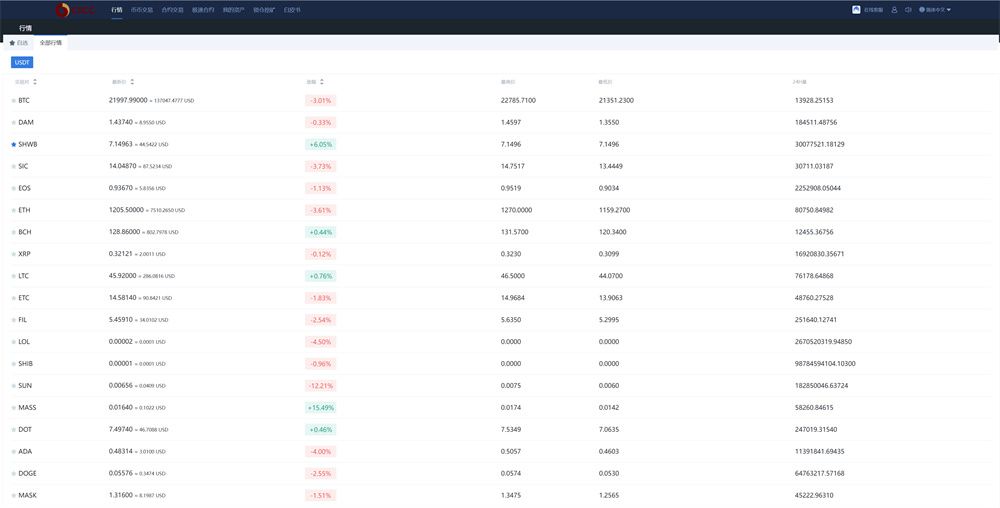Screen dimensions: 1000x508
Task: Click DOT price 7.49740
Action: pyautogui.click(x=121, y=430)
